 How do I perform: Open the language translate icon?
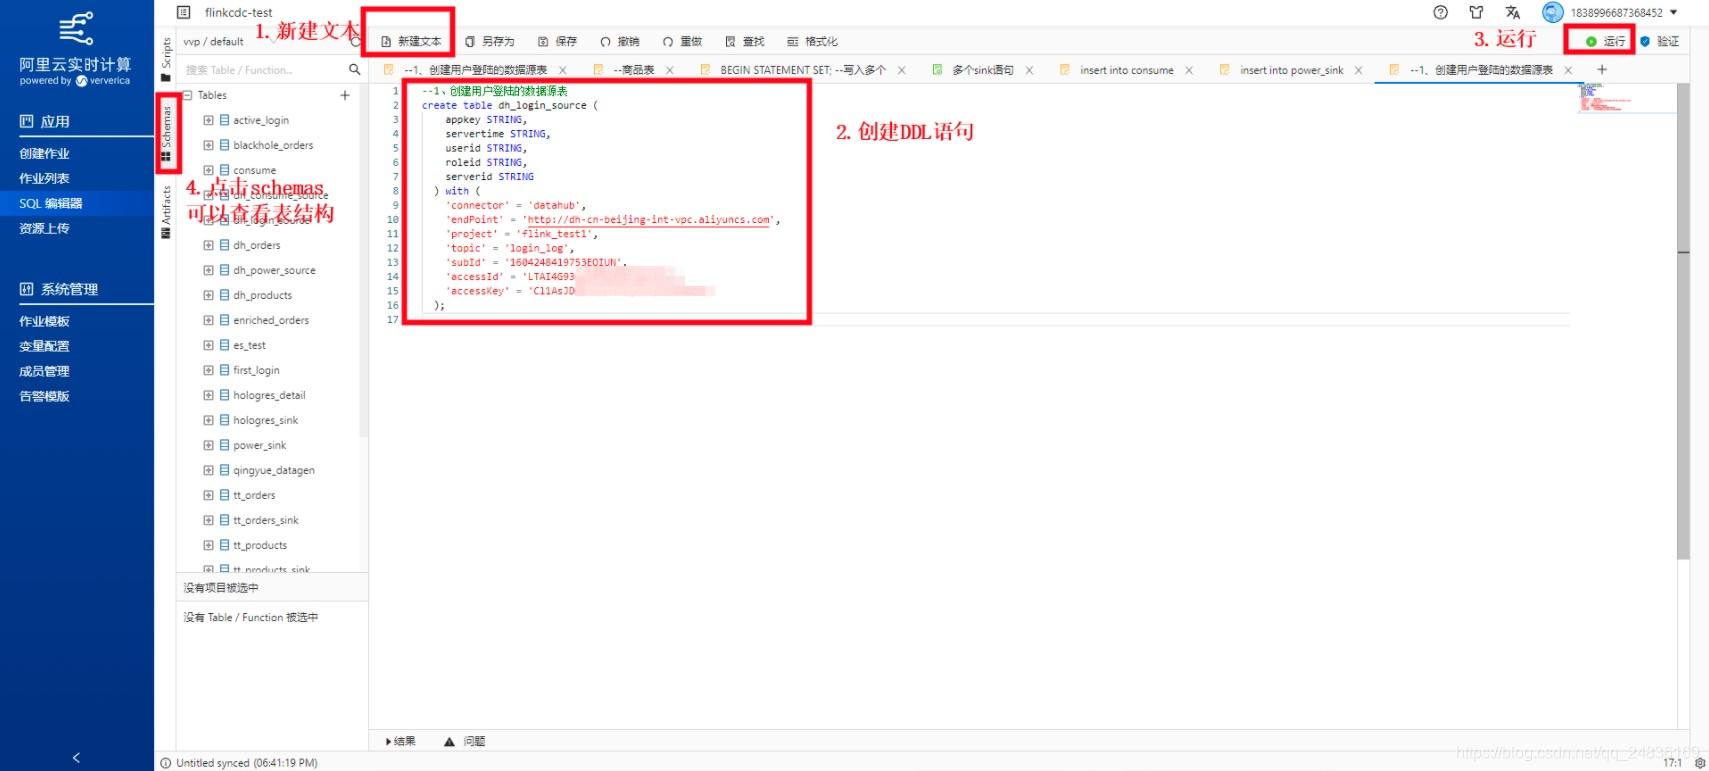tap(1512, 12)
